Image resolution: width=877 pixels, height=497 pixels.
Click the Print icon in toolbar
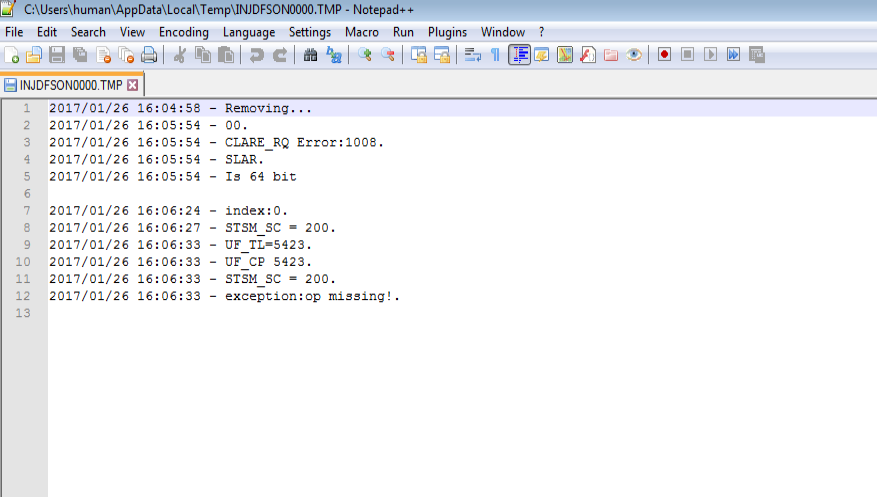point(149,55)
